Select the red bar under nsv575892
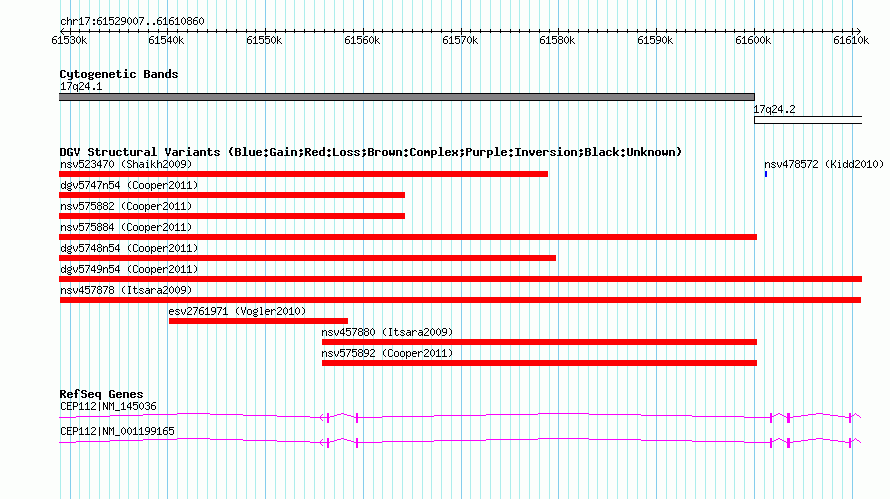 (539, 363)
